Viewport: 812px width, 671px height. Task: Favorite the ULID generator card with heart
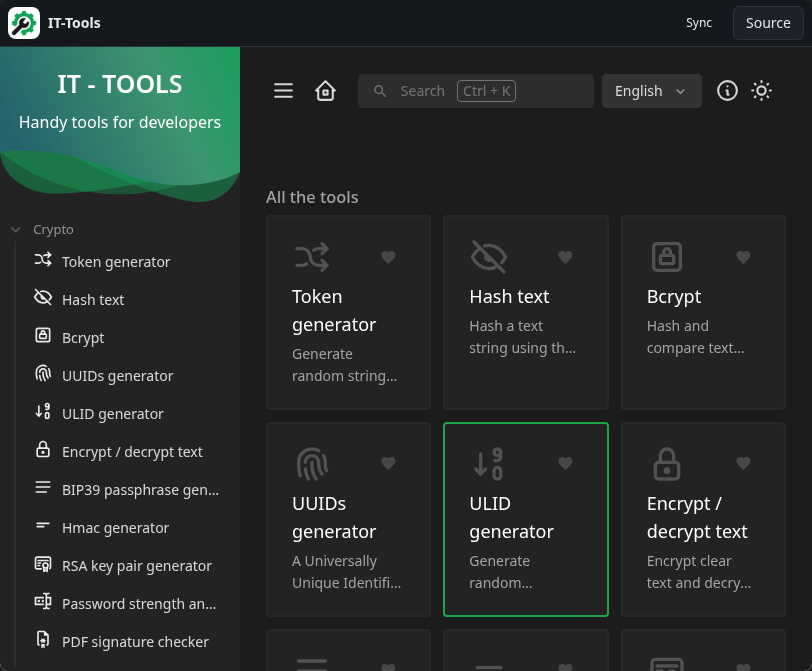tap(566, 463)
